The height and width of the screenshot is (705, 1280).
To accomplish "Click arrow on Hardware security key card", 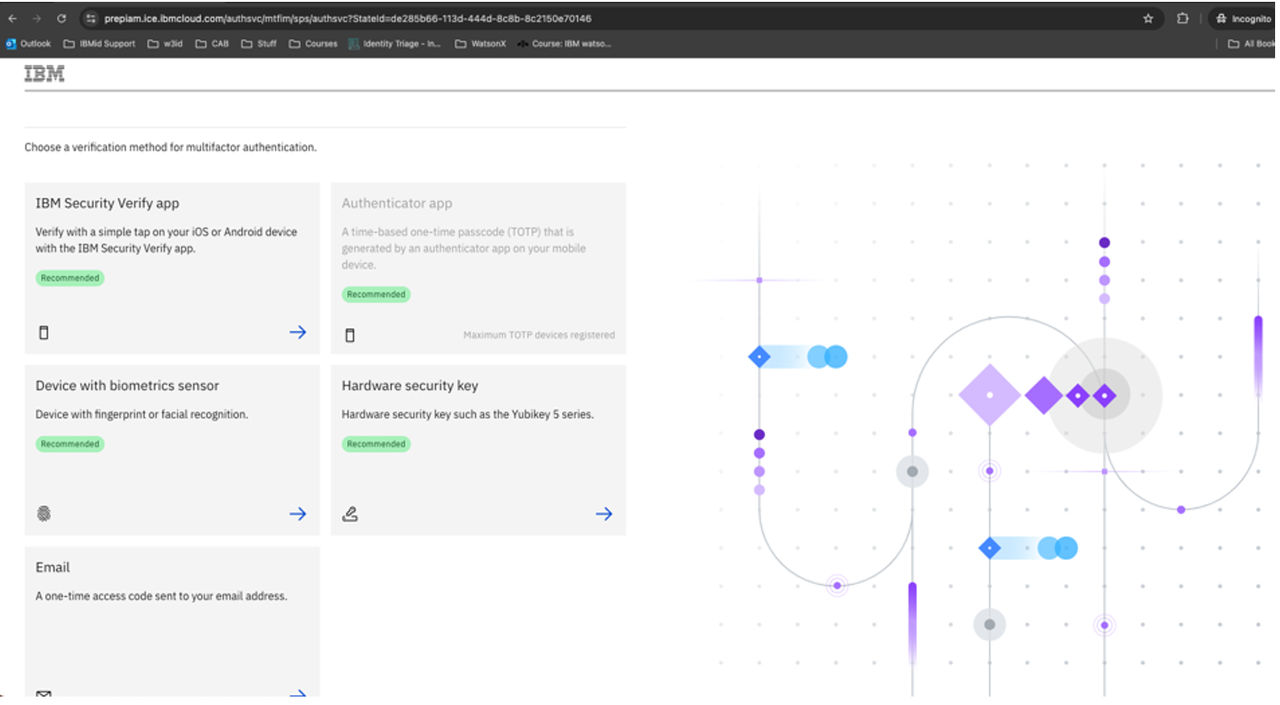I will point(604,514).
